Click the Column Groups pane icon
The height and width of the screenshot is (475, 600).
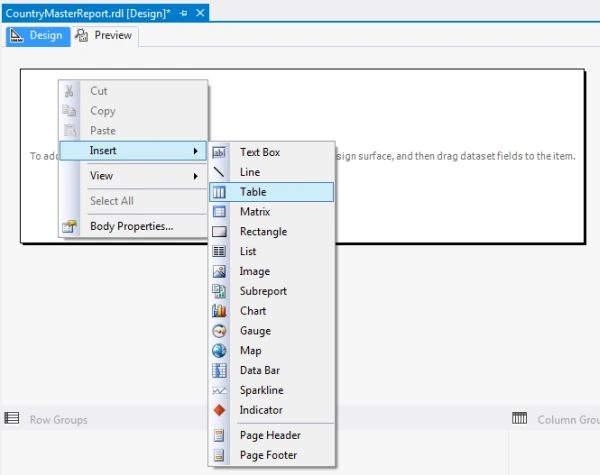tap(519, 418)
